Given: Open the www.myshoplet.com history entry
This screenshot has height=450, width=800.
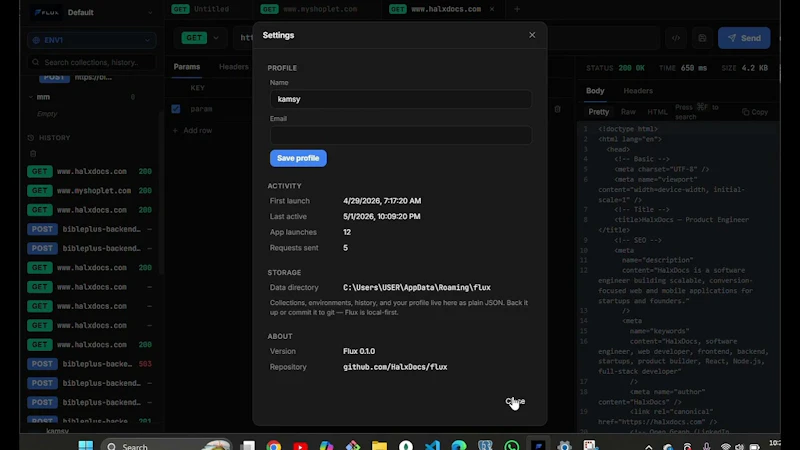Looking at the screenshot, I should click(90, 191).
